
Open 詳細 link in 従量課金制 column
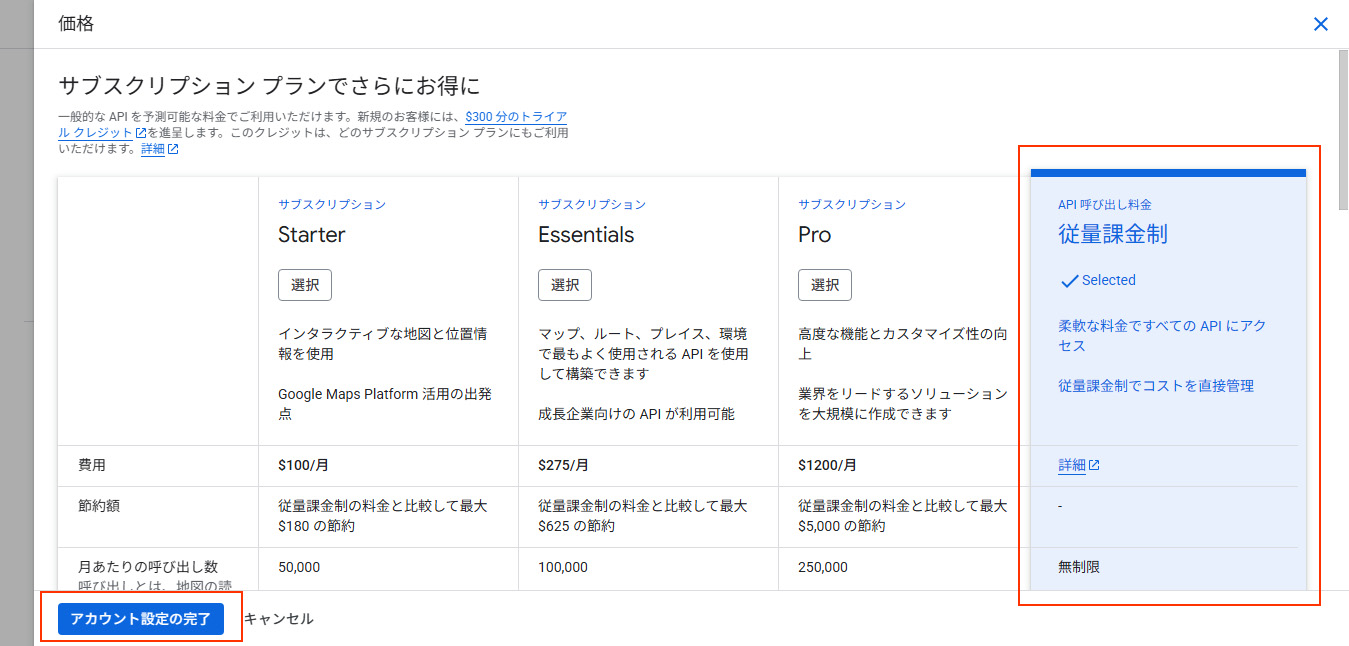point(1071,466)
